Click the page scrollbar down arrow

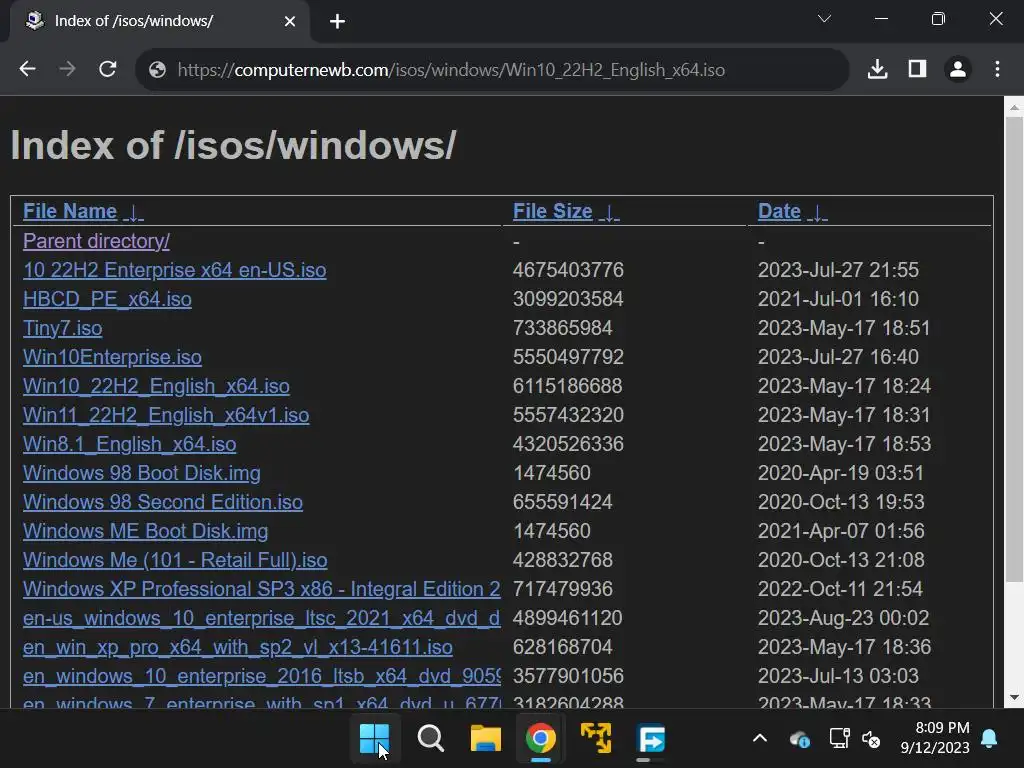tap(1014, 697)
